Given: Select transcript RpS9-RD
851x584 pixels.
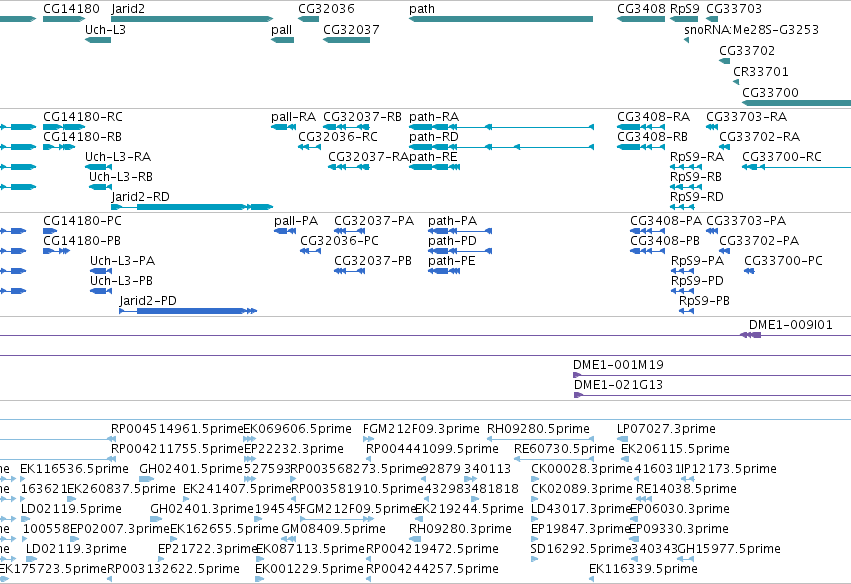Looking at the screenshot, I should [x=697, y=197].
